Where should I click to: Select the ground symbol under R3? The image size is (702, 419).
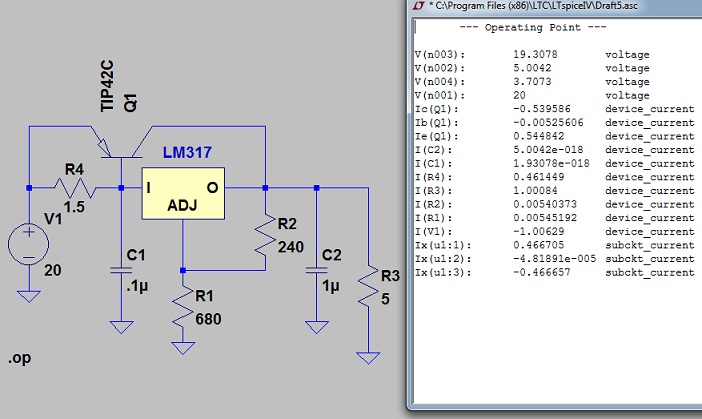[369, 356]
